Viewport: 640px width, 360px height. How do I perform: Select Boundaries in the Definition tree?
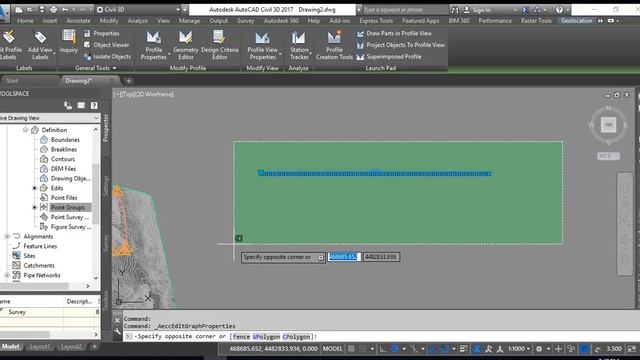tap(65, 140)
